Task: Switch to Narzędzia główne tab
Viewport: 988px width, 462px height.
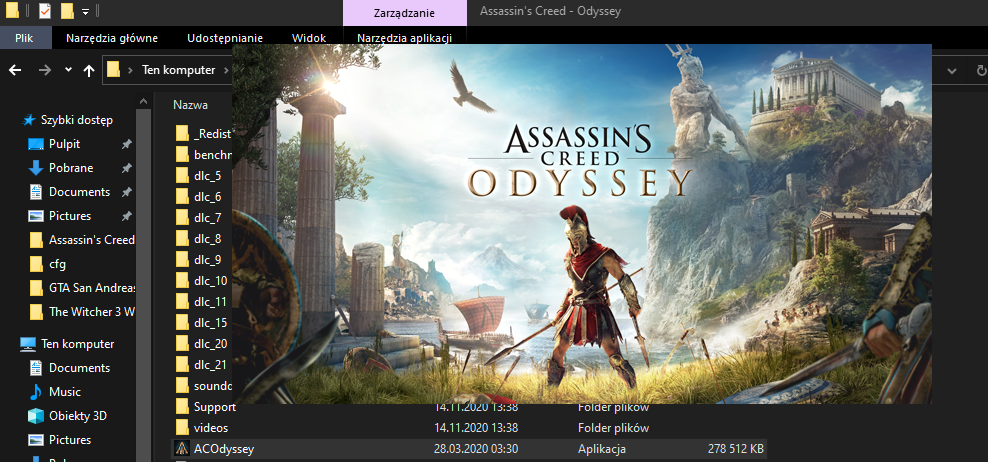Action: click(x=112, y=38)
